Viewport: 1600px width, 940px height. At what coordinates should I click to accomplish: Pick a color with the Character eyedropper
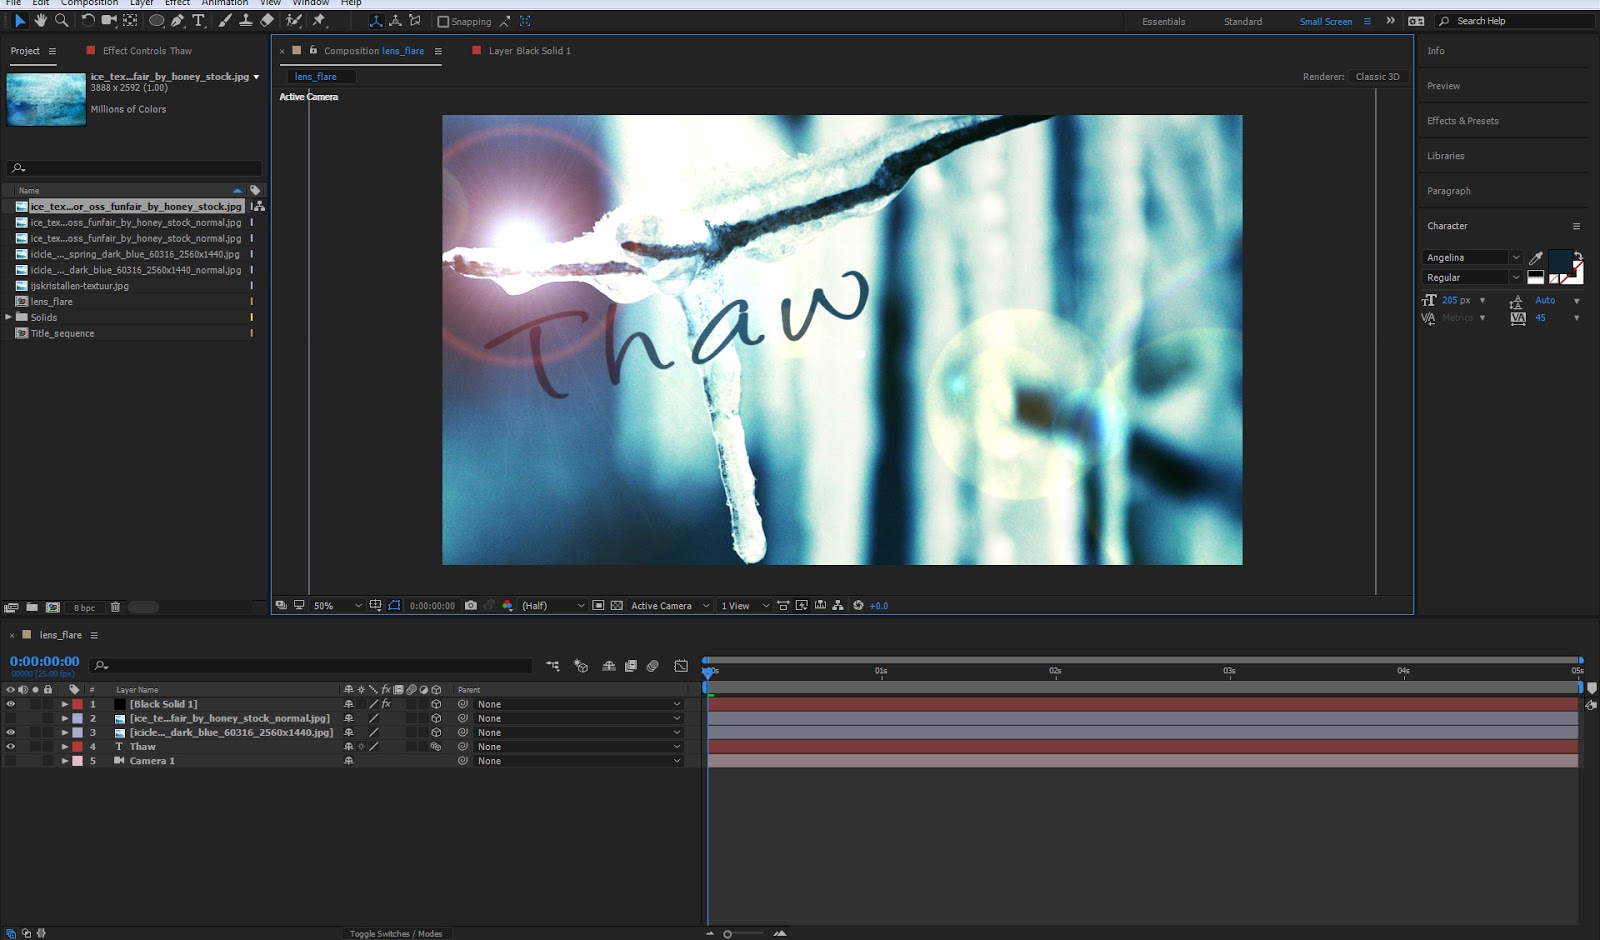(1536, 258)
